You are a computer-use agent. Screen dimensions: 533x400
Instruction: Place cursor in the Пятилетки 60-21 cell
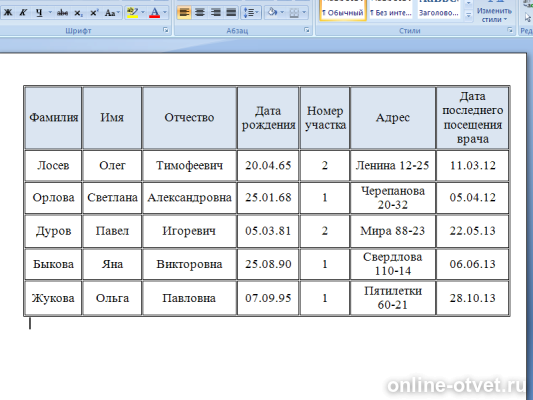(393, 298)
